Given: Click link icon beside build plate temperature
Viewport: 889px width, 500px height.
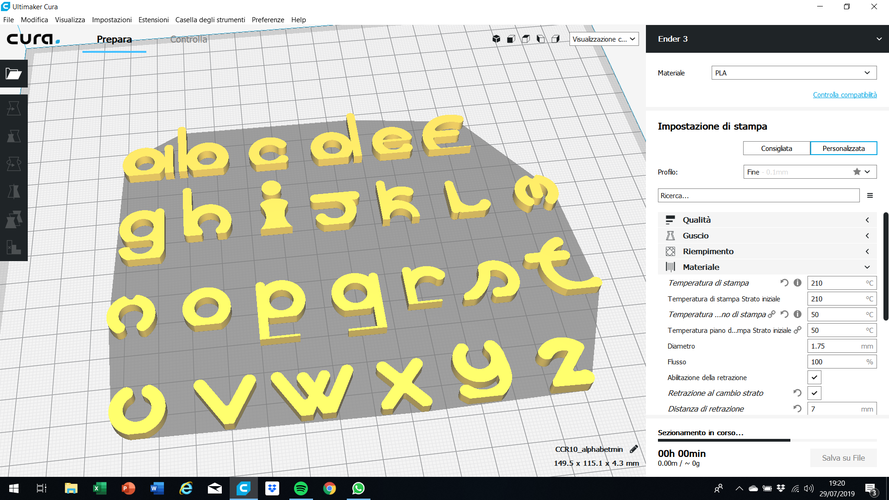Looking at the screenshot, I should click(772, 314).
